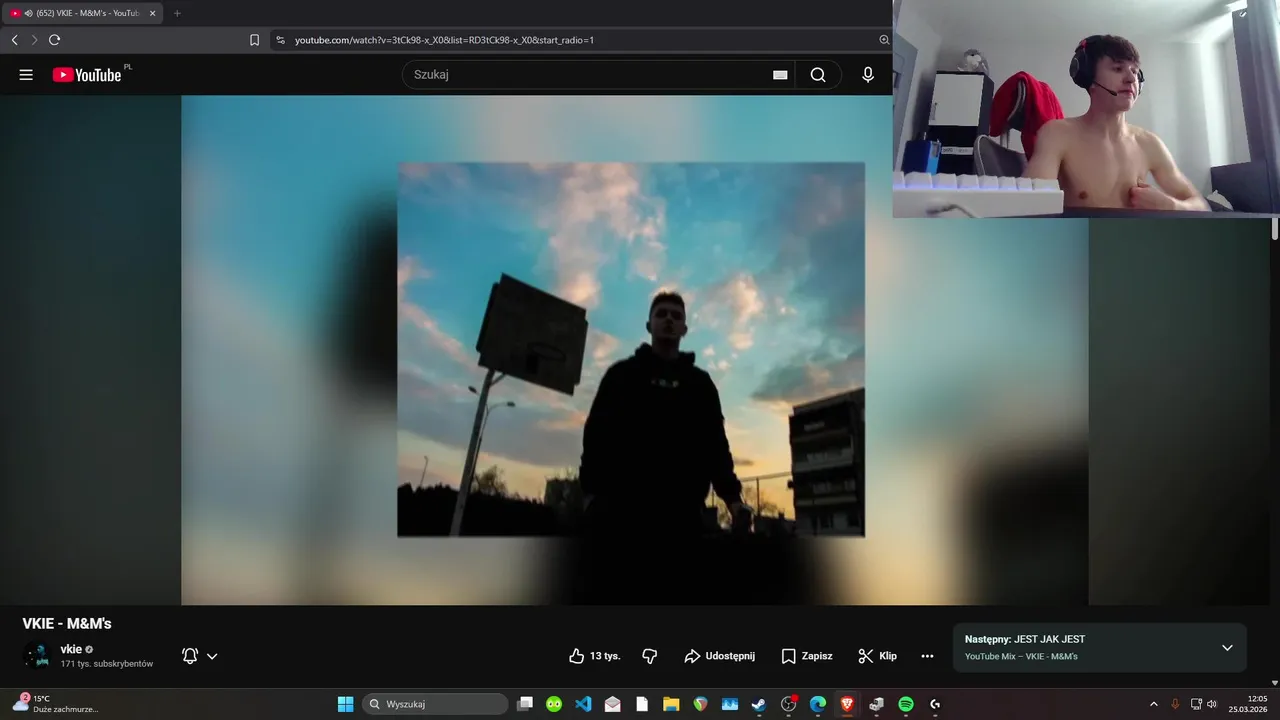The width and height of the screenshot is (1280, 720).
Task: Click the youtube.com URL in the address bar
Action: point(444,40)
